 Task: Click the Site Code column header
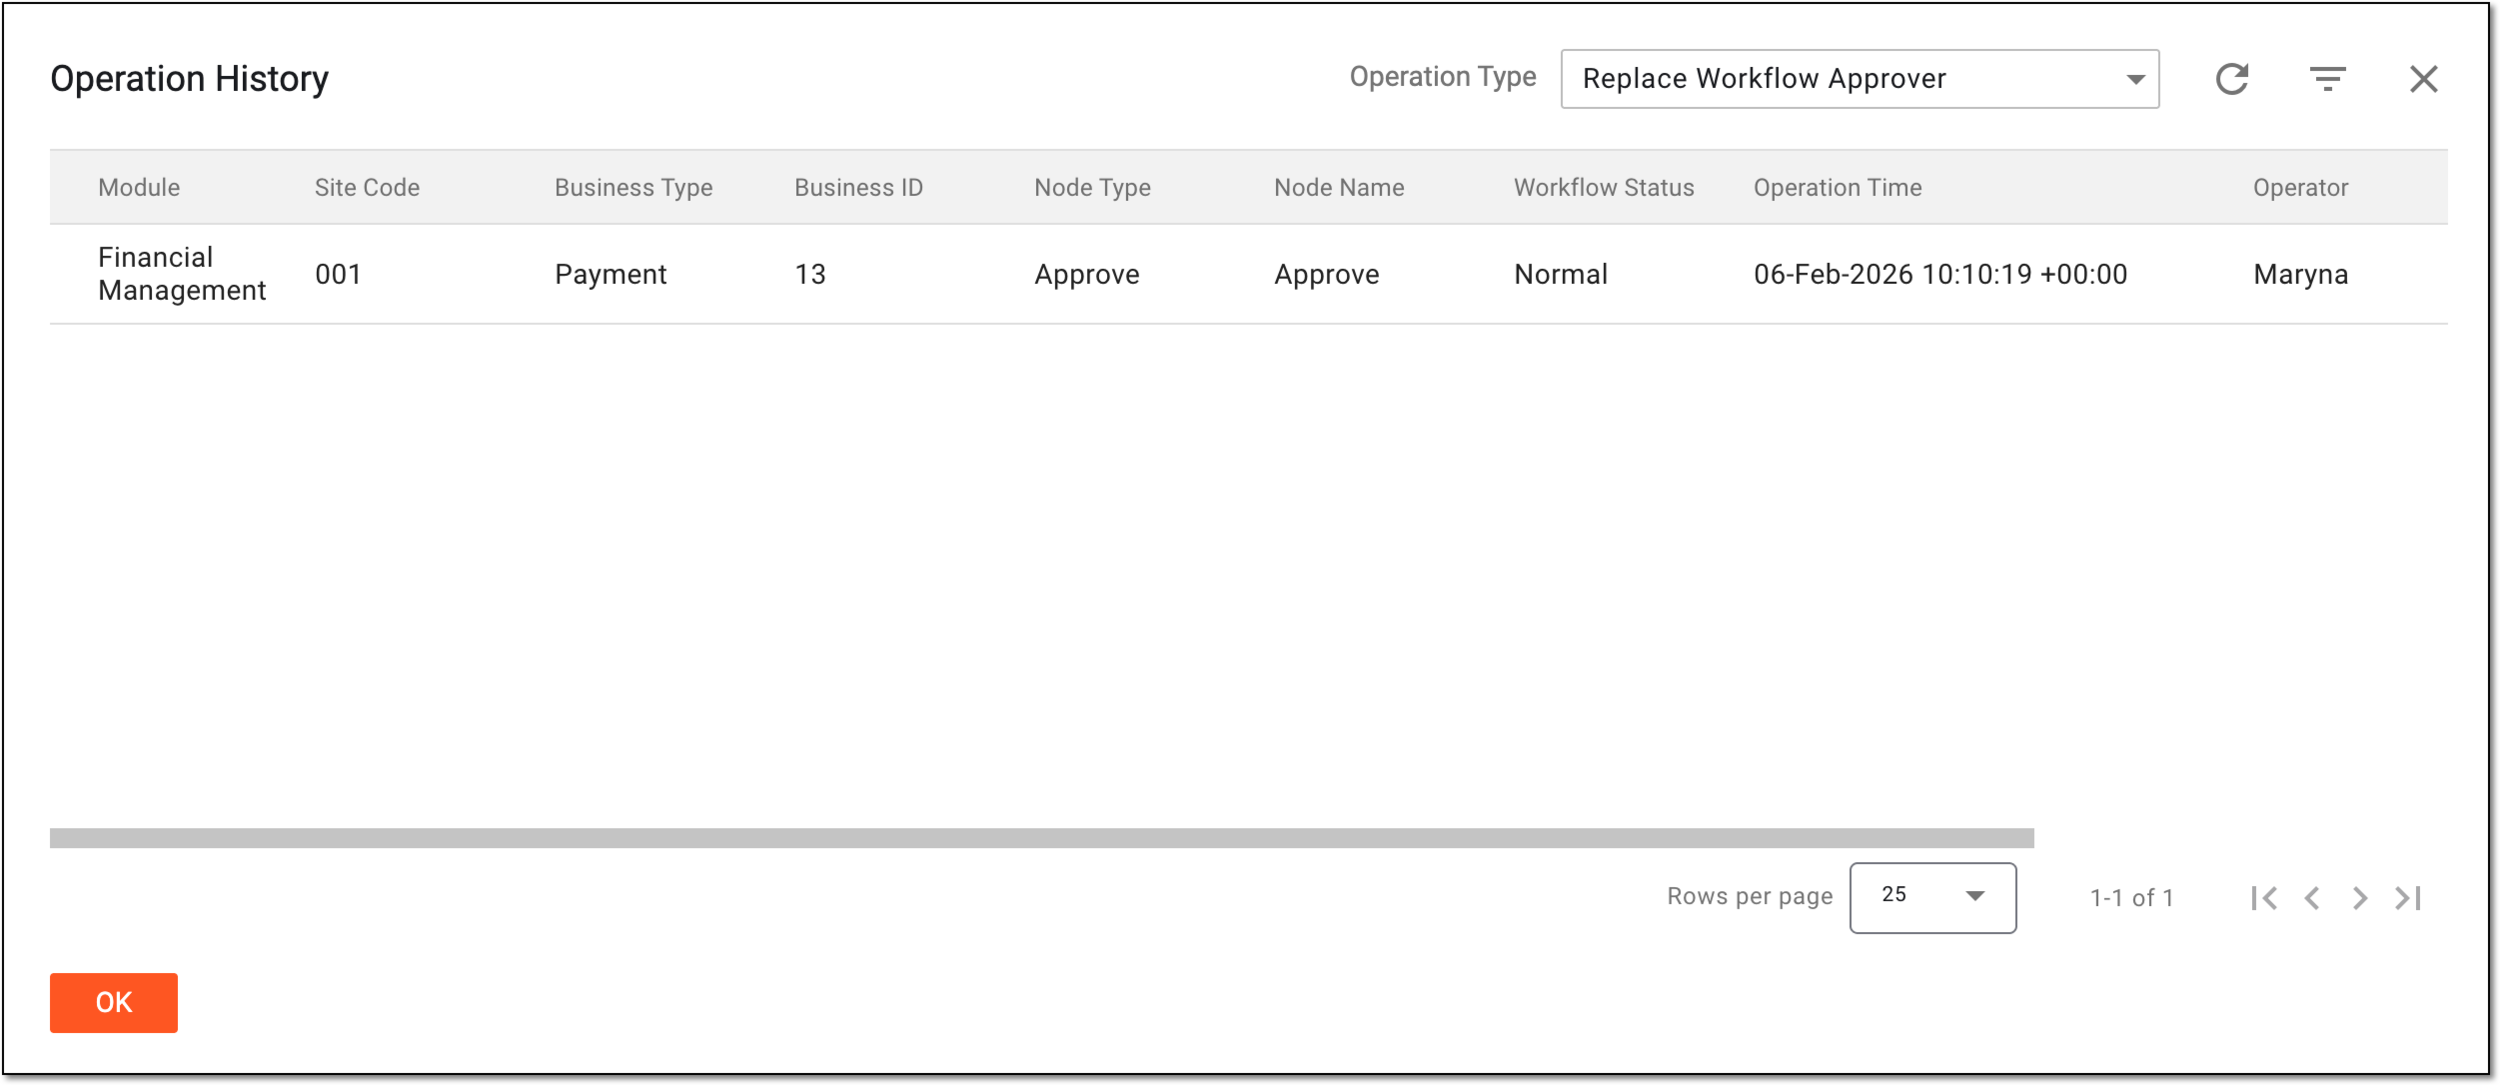pyautogui.click(x=367, y=188)
